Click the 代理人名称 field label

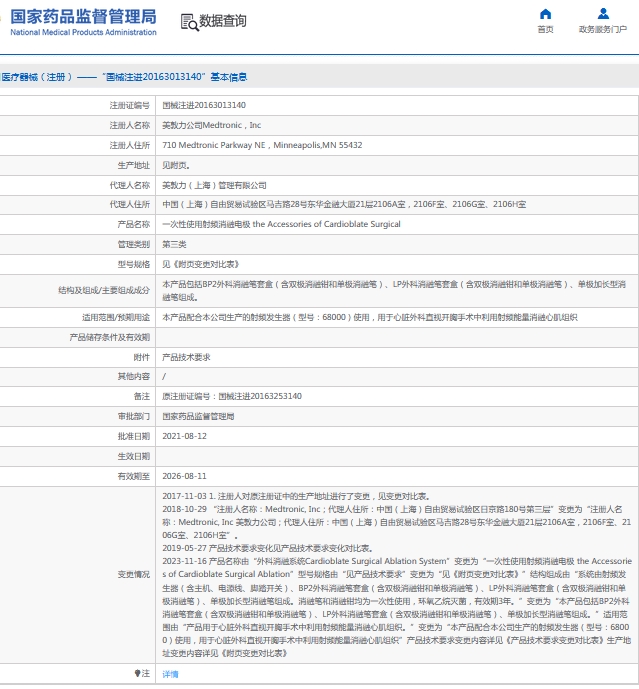pyautogui.click(x=130, y=185)
